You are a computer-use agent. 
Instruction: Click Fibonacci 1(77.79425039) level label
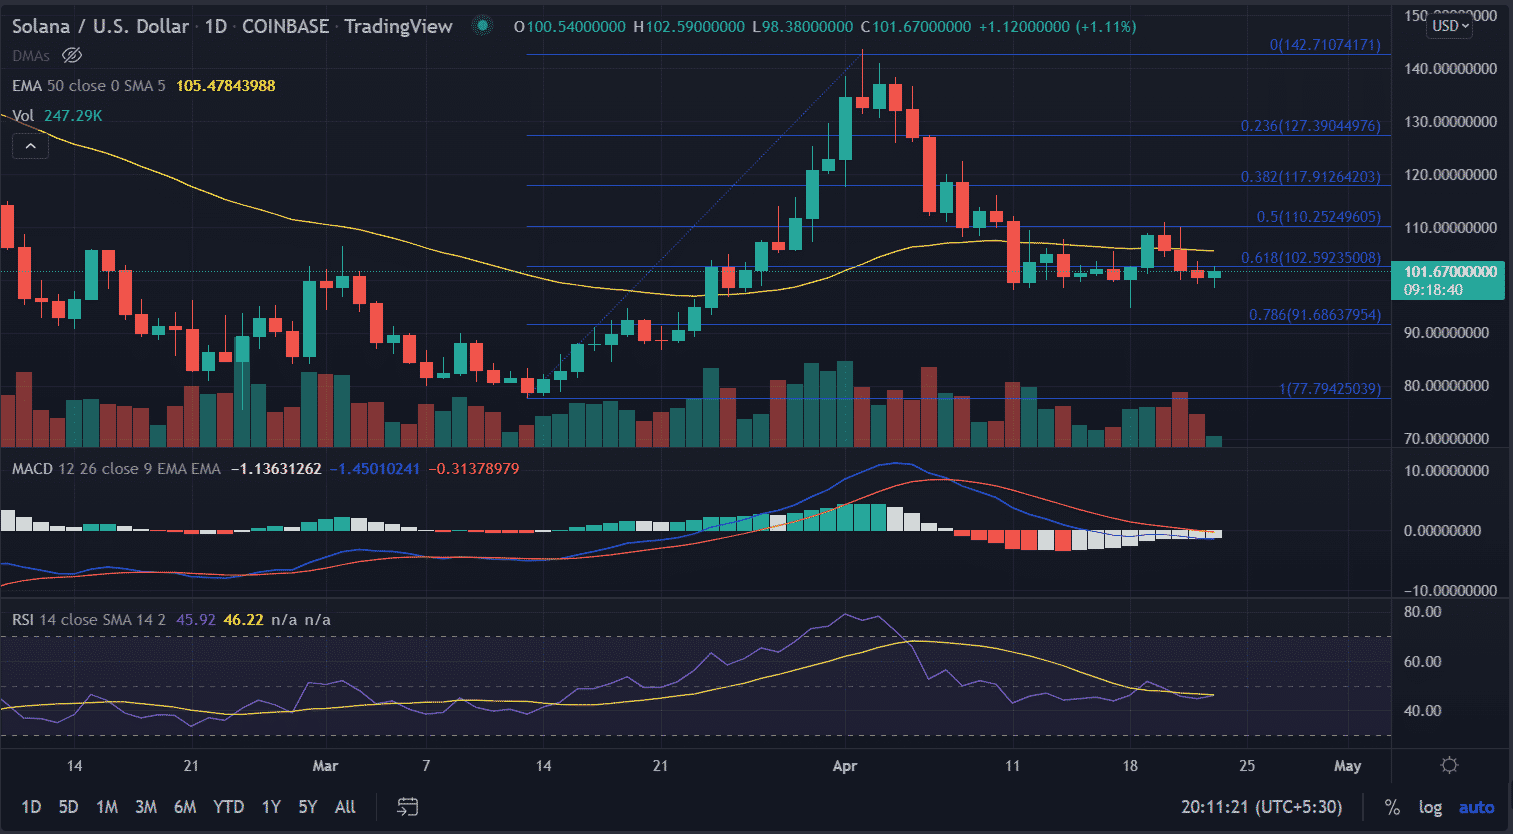pyautogui.click(x=1330, y=389)
